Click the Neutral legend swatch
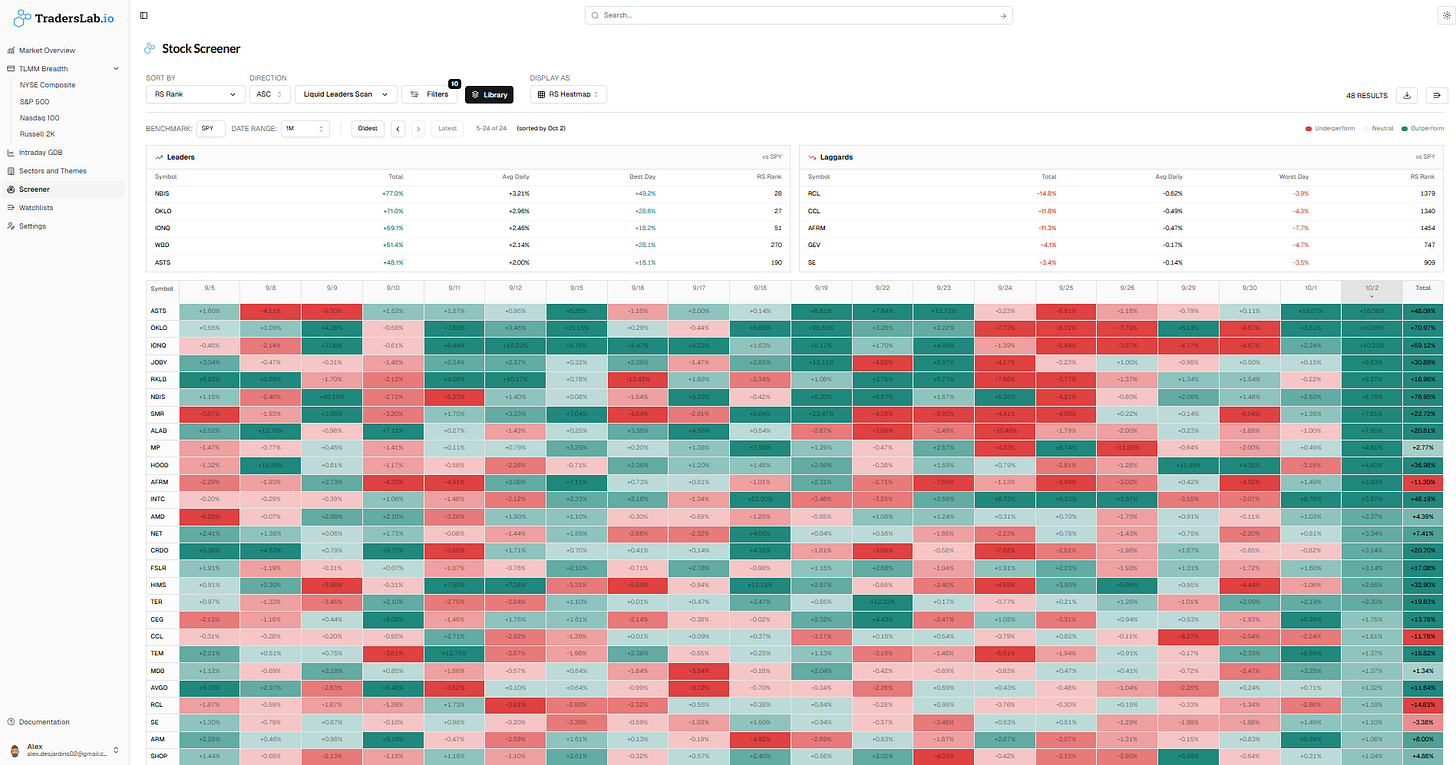Image resolution: width=1456 pixels, height=765 pixels. tap(1364, 128)
